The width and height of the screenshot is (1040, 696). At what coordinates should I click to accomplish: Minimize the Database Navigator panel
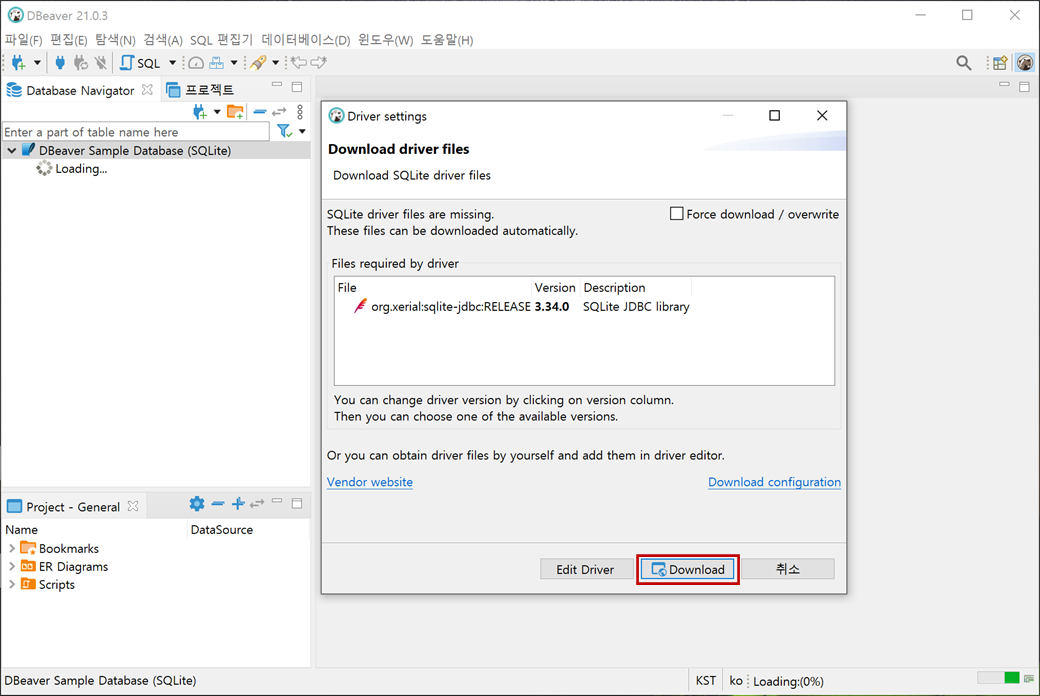pos(277,85)
